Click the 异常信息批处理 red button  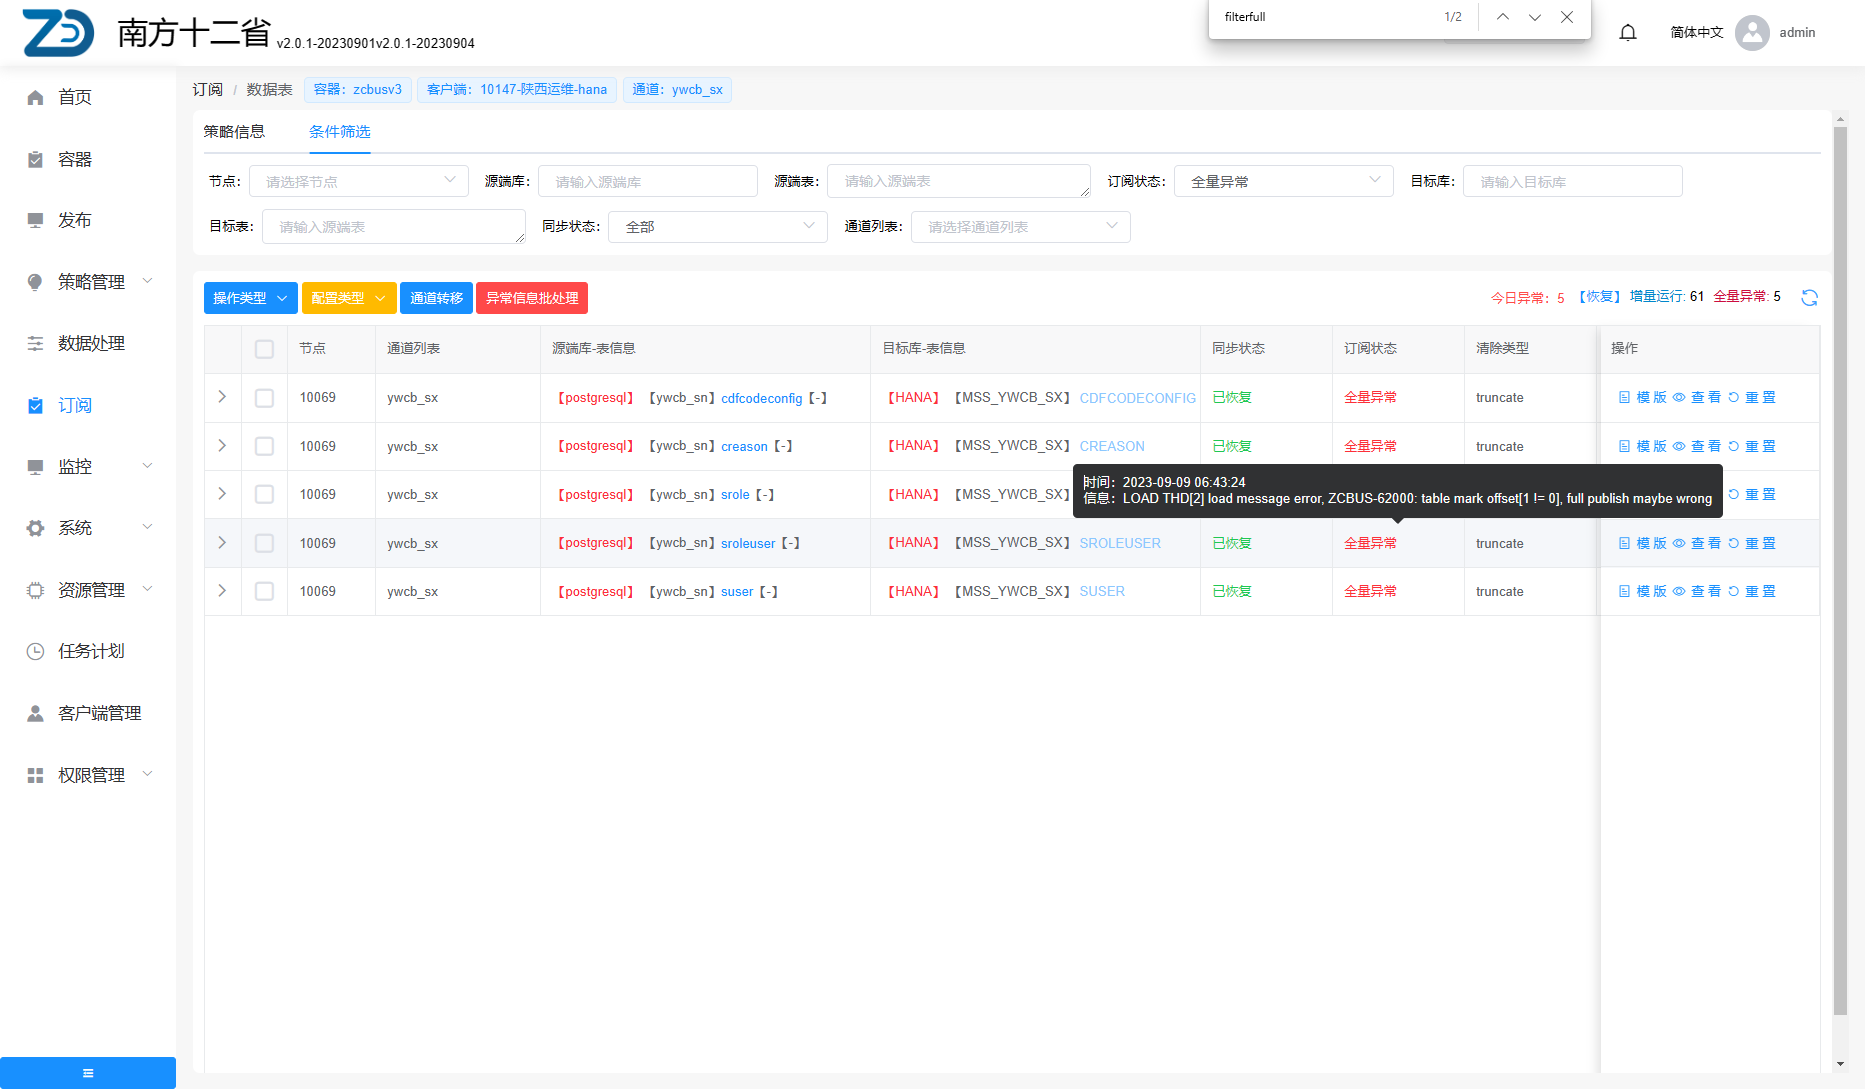tap(531, 298)
